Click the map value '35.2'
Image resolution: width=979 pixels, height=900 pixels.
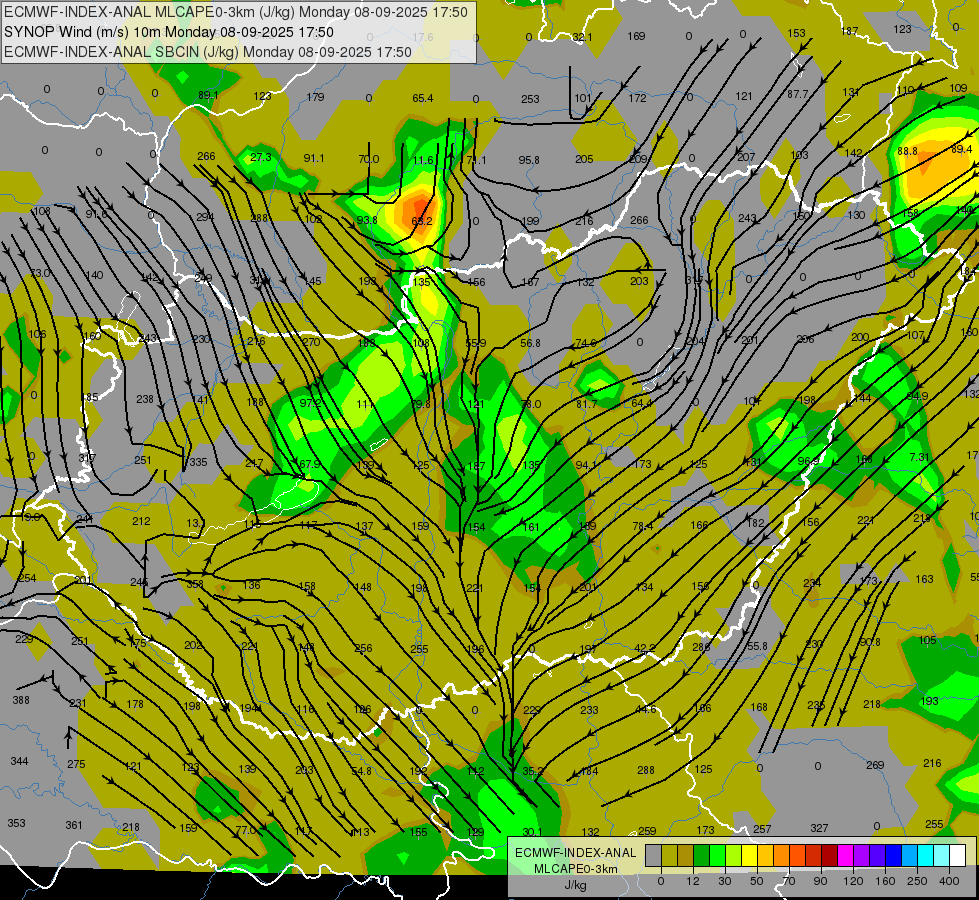click(x=532, y=771)
